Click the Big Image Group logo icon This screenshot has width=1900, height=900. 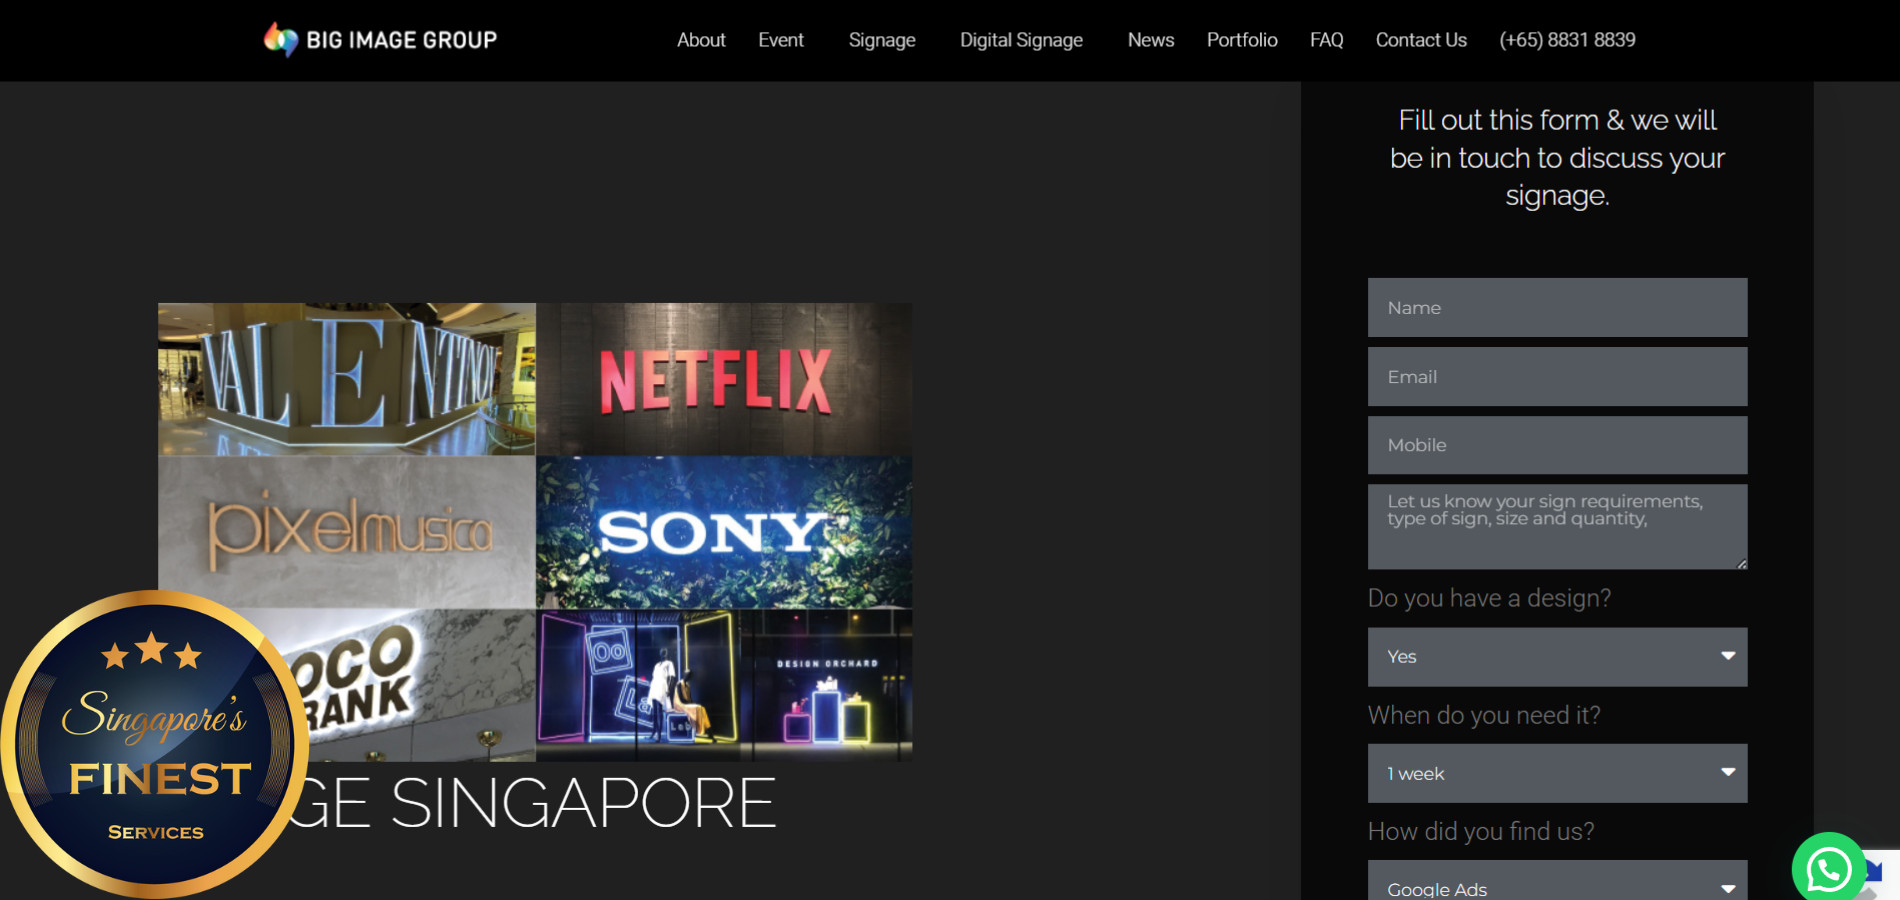pyautogui.click(x=280, y=40)
